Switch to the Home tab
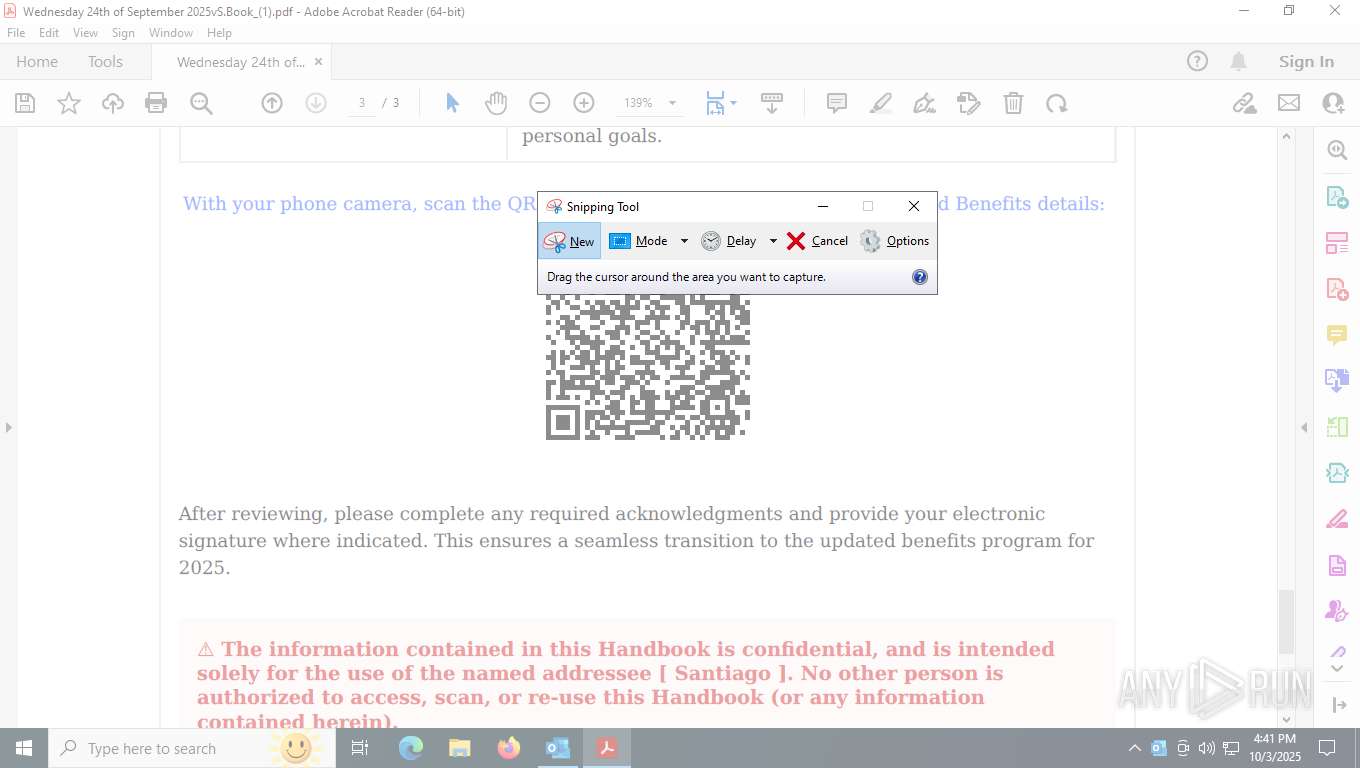 (x=37, y=61)
